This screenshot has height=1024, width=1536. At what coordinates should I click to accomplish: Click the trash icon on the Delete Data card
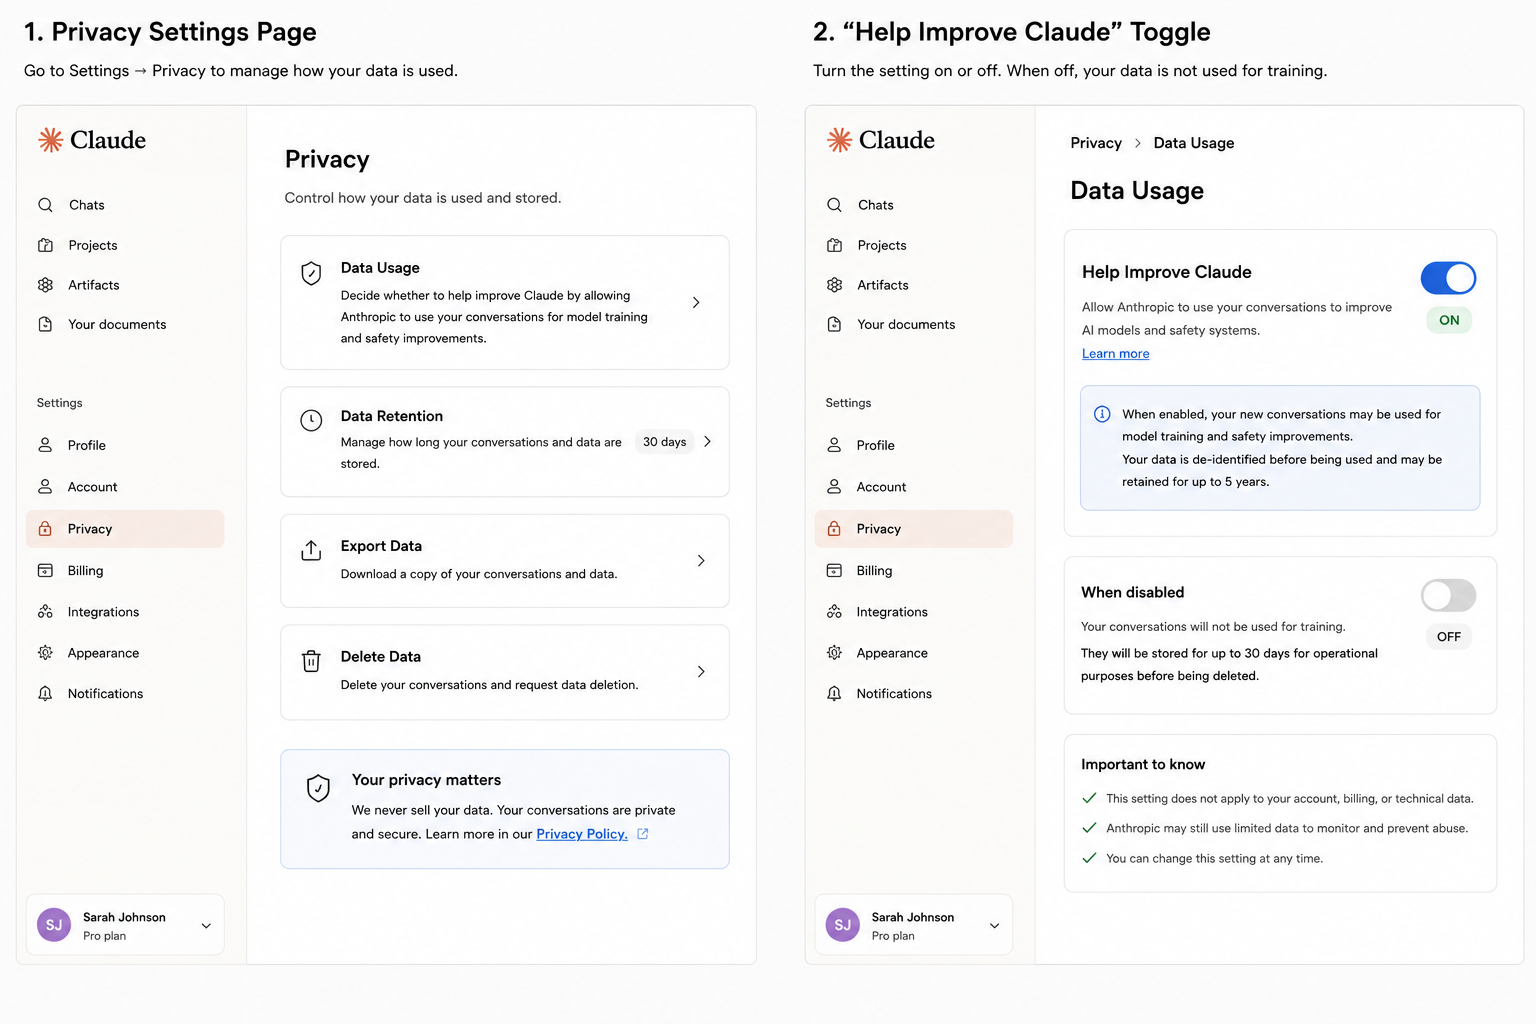[x=311, y=661]
